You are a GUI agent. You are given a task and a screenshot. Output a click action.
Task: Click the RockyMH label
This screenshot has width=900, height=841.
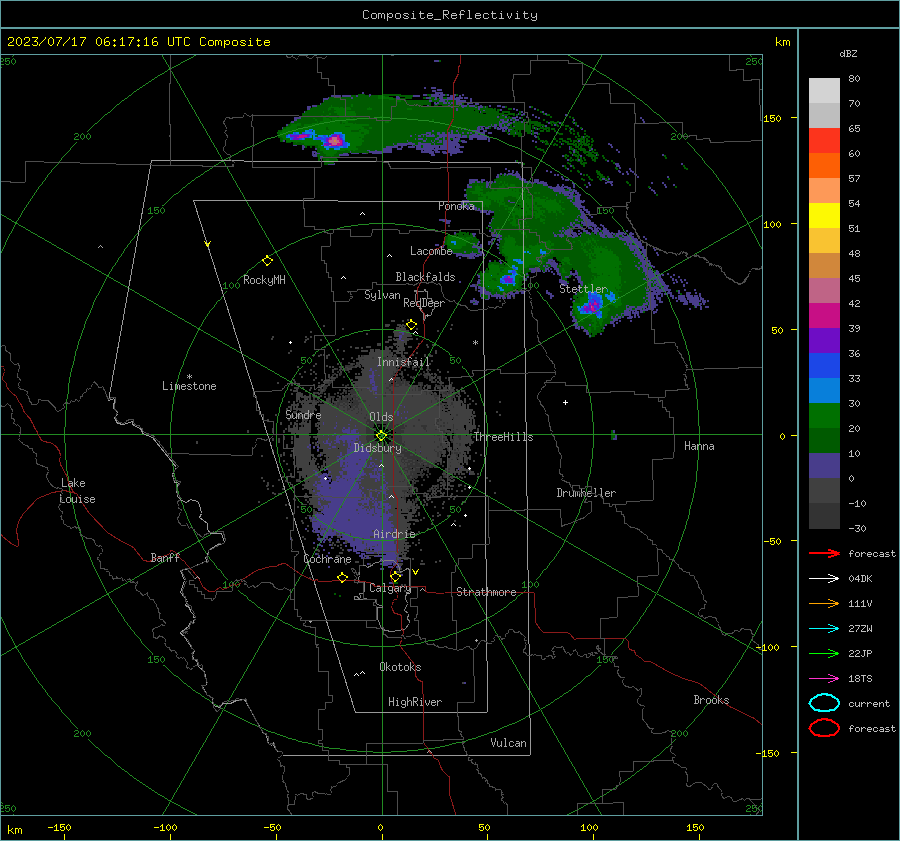coord(264,280)
